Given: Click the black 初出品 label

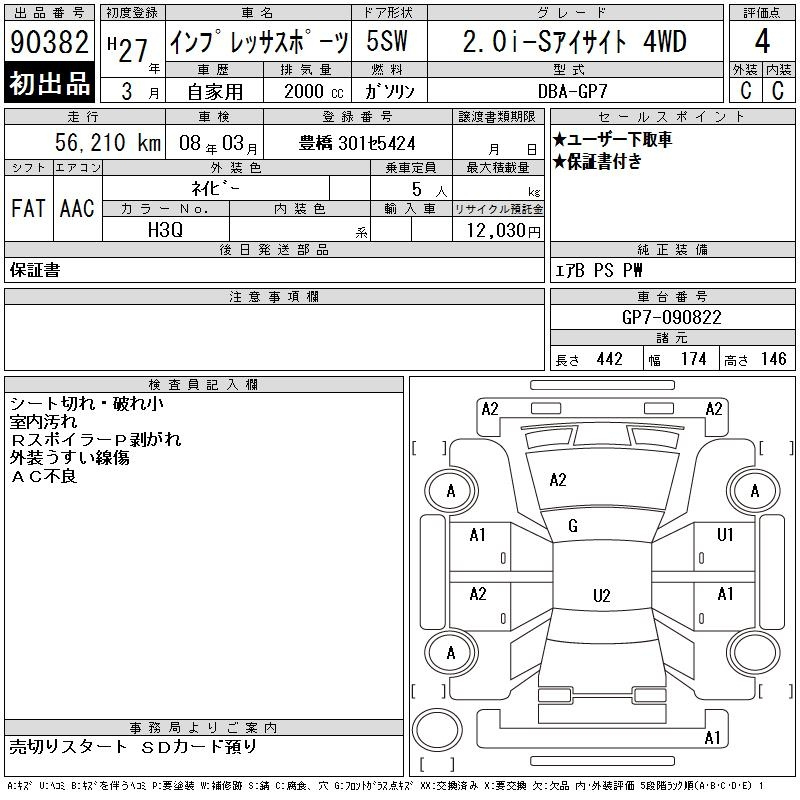Looking at the screenshot, I should tap(49, 83).
